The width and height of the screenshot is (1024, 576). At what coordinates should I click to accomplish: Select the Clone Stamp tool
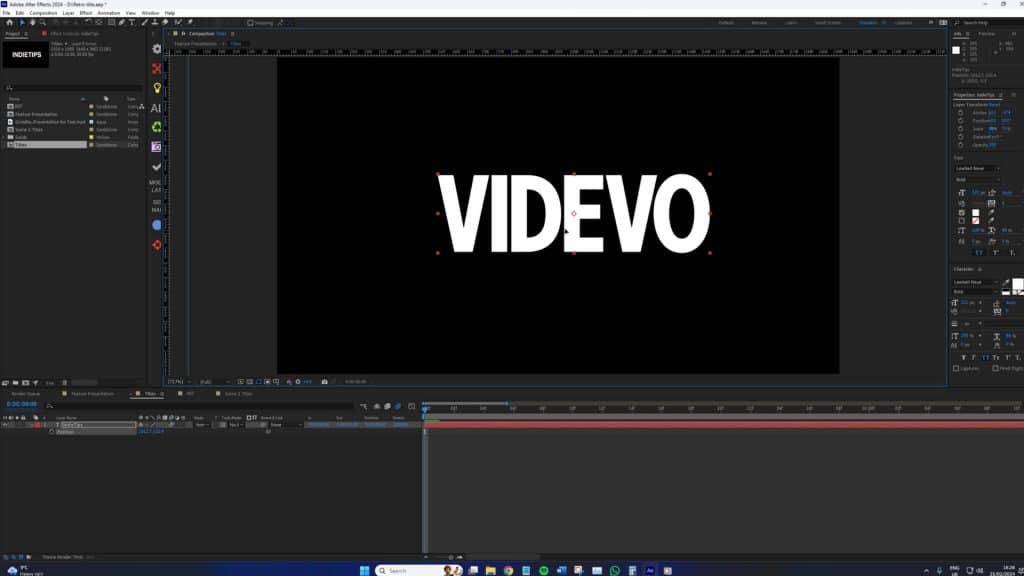coord(155,22)
